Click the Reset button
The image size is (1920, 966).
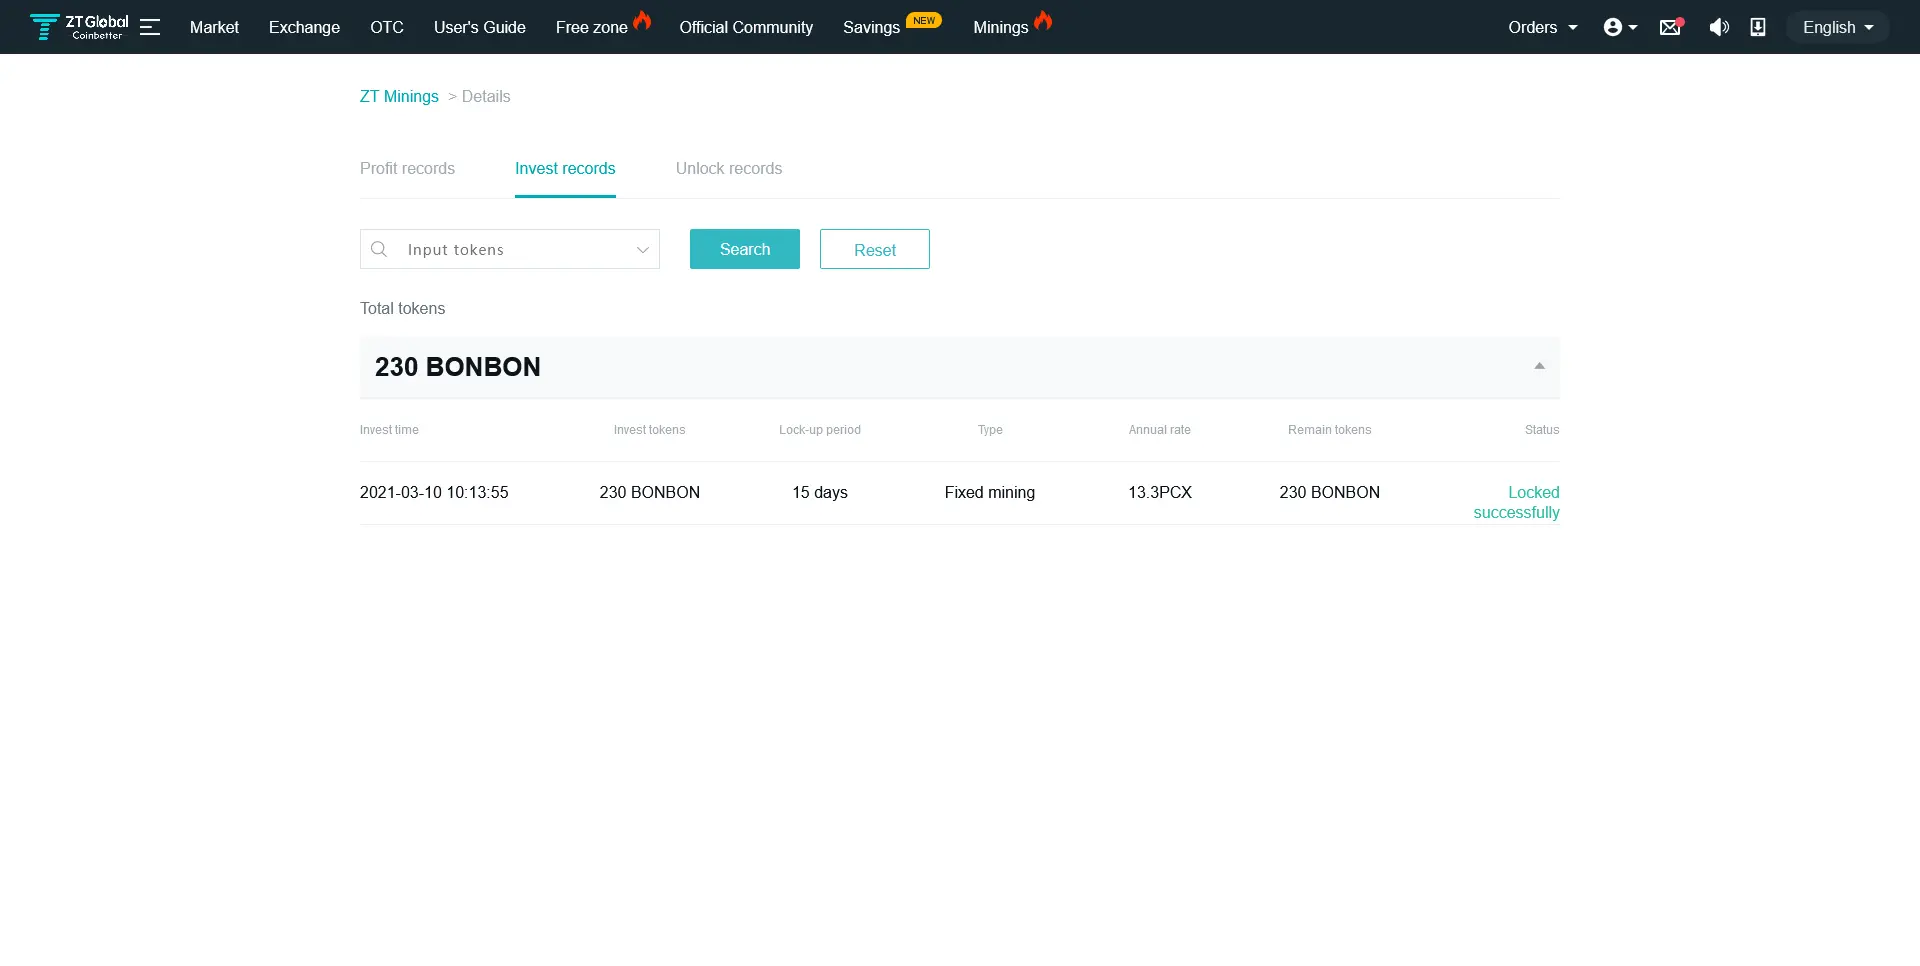pos(875,249)
